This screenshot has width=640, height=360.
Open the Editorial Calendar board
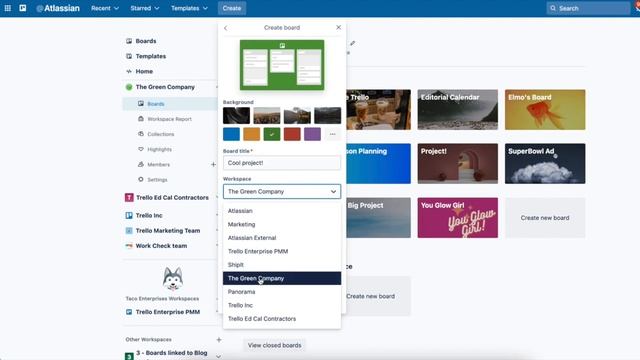458,110
